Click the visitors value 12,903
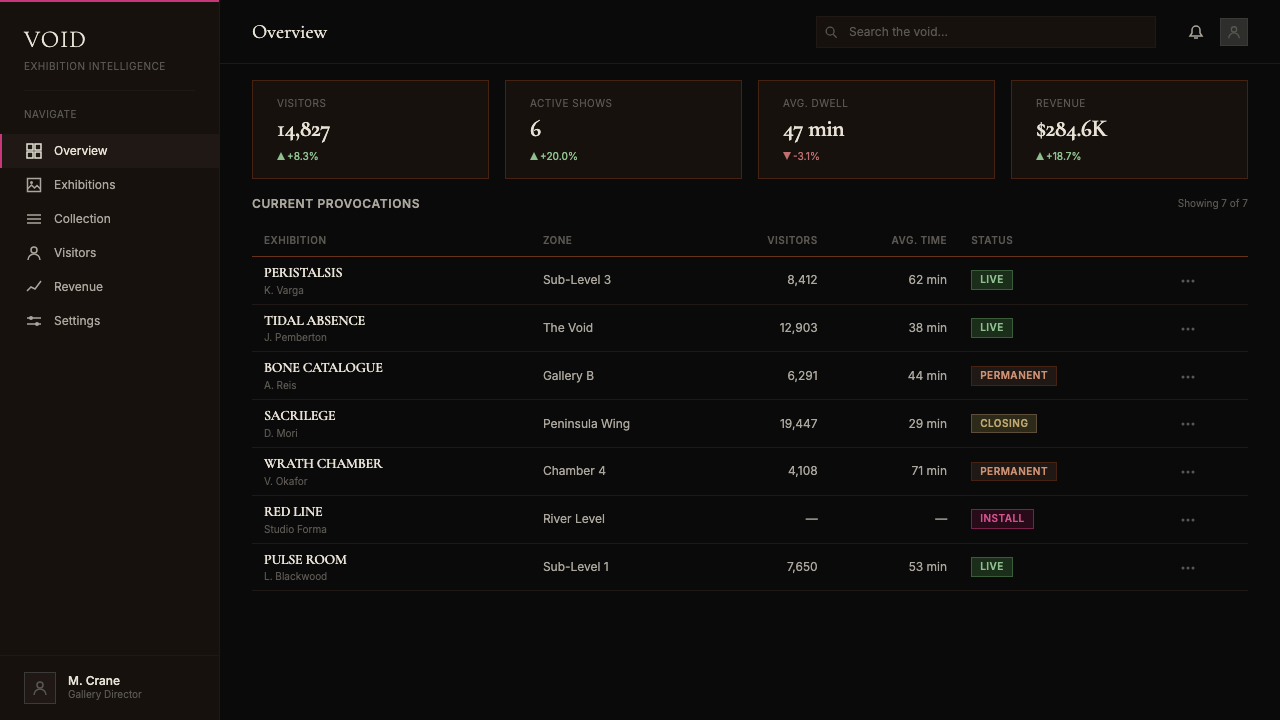The height and width of the screenshot is (720, 1280). (799, 328)
